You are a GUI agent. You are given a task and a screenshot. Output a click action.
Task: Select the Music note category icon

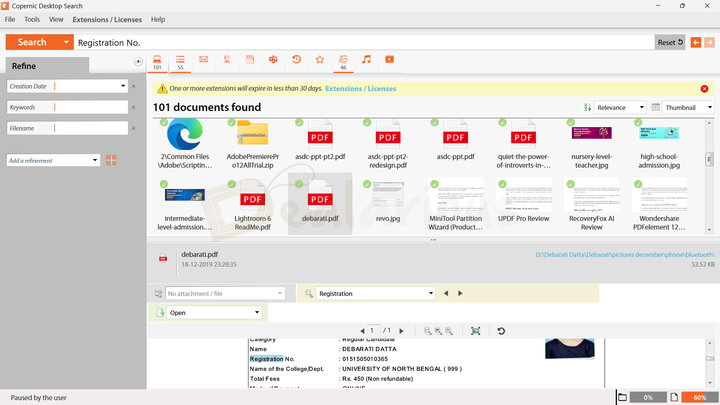pos(366,59)
